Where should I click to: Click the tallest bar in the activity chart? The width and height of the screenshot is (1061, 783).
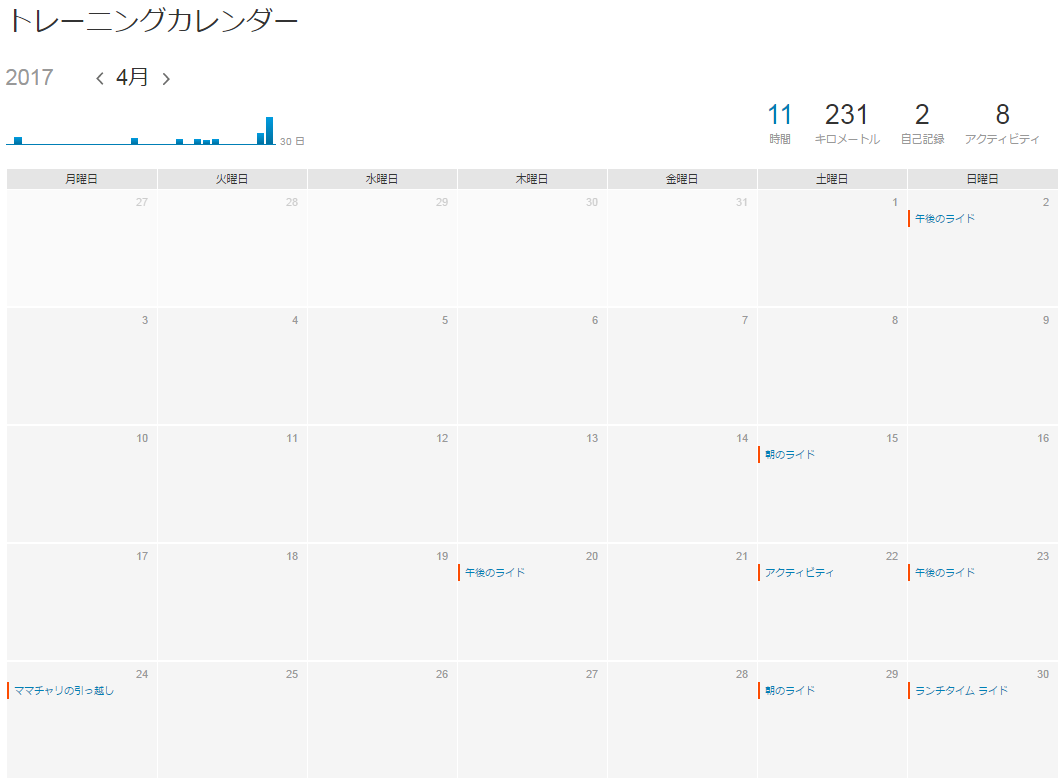[270, 130]
